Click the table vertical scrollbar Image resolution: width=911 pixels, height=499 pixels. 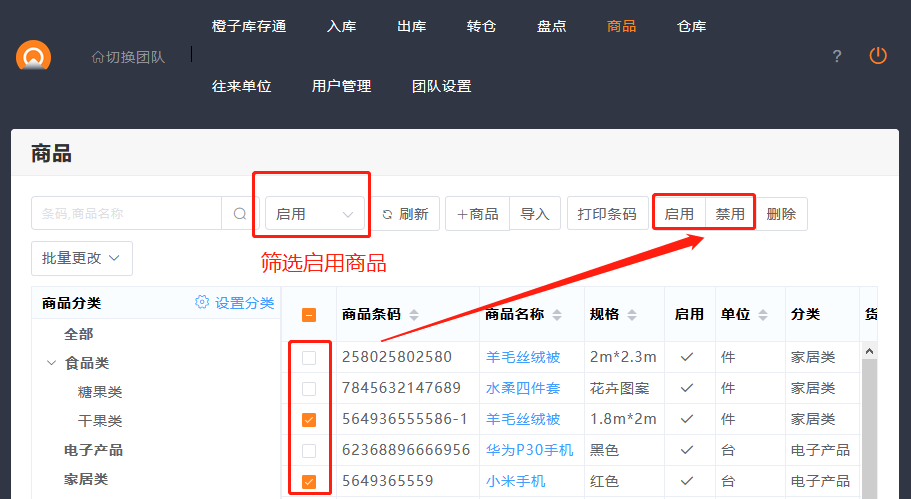click(x=869, y=420)
